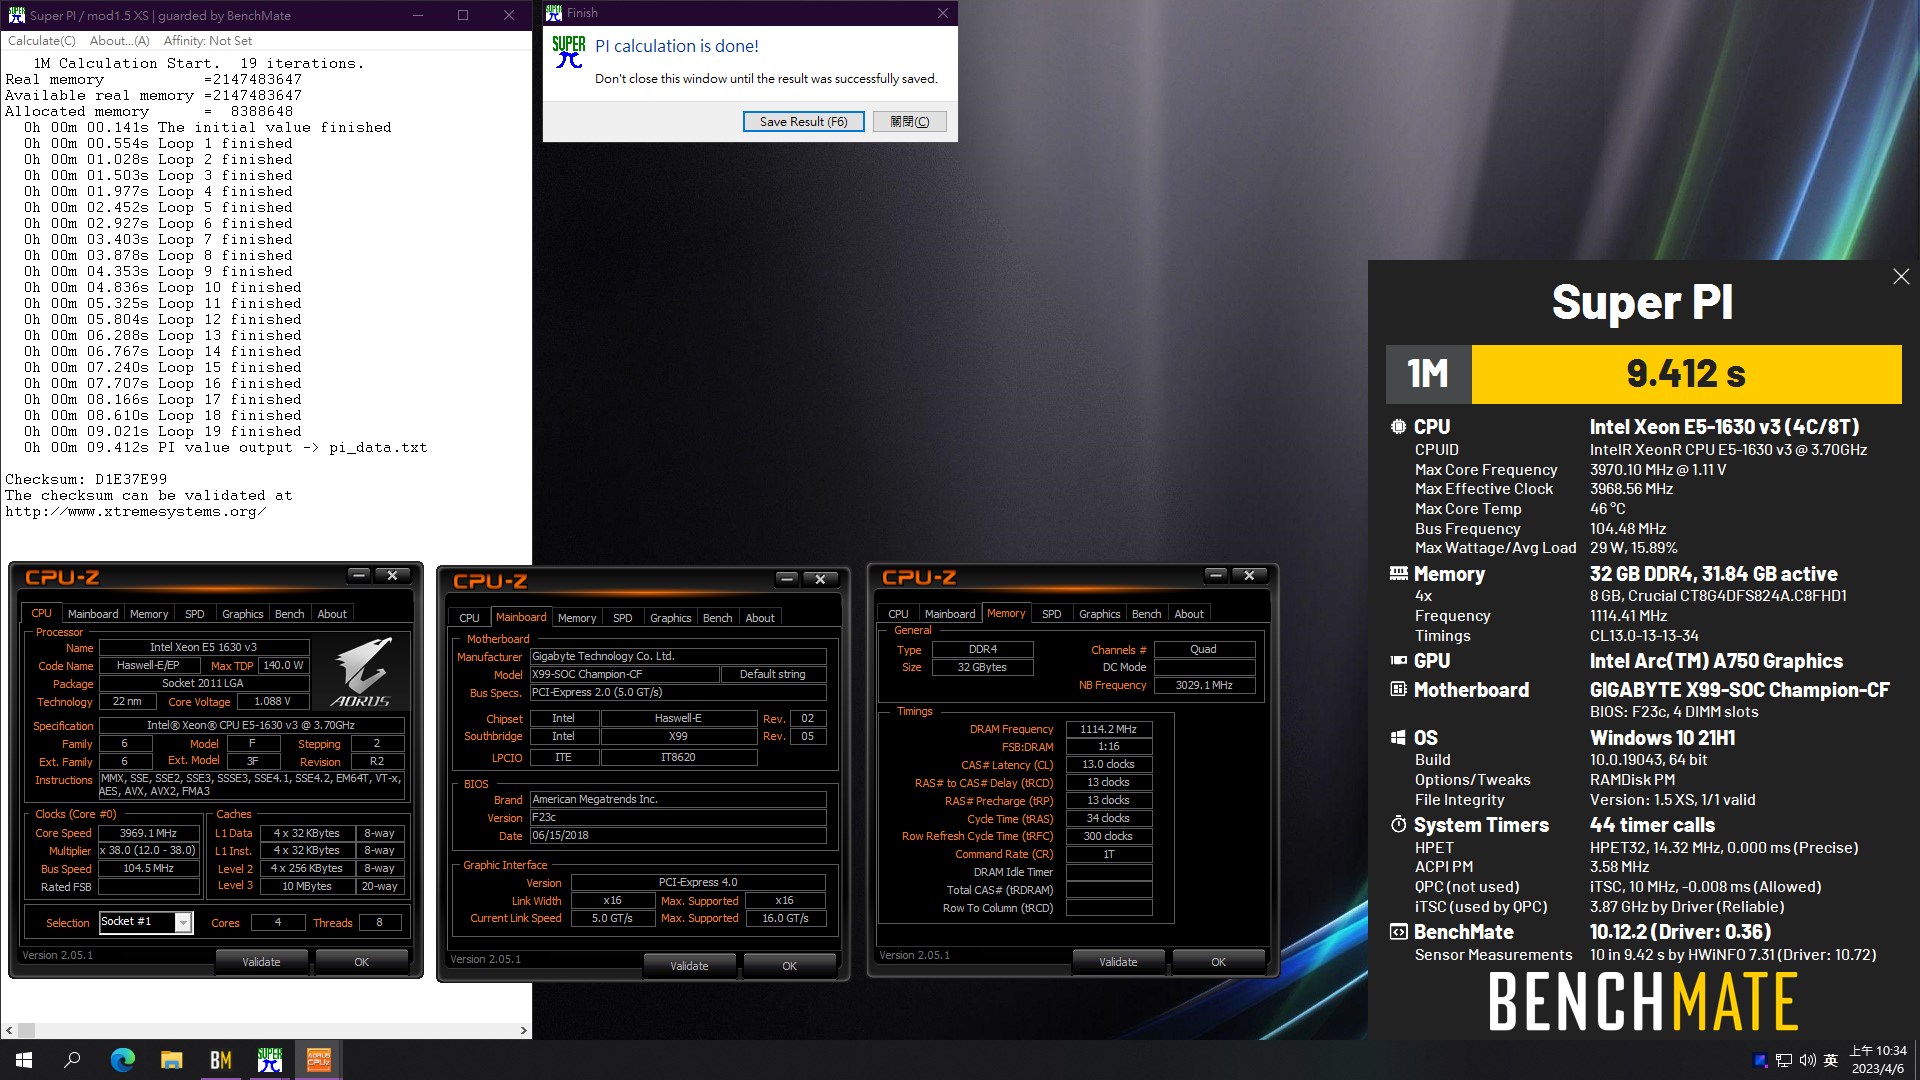Click the http://www.xtremesystems.org/ text
Image resolution: width=1920 pixels, height=1080 pixels.
click(135, 511)
